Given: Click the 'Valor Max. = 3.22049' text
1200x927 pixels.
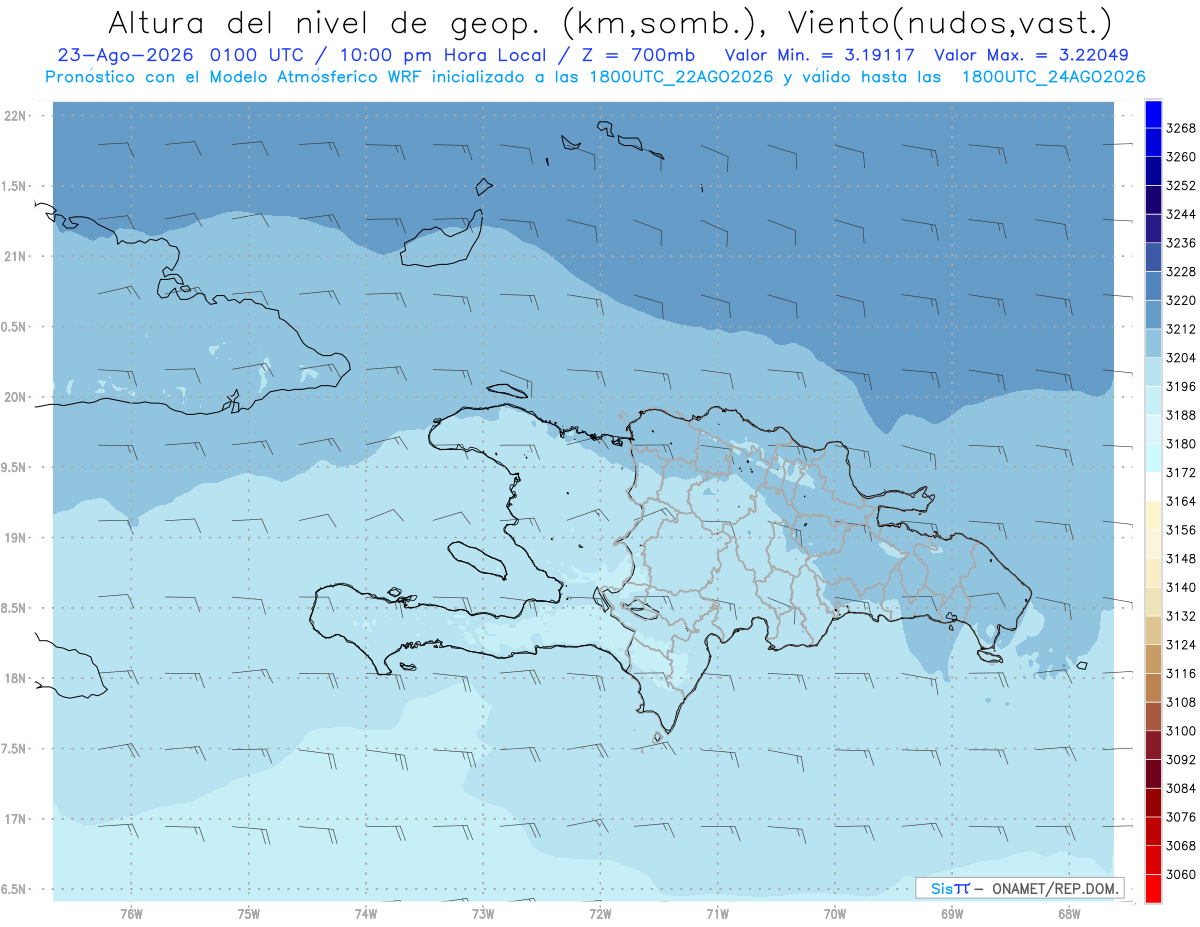Looking at the screenshot, I should tap(1032, 55).
